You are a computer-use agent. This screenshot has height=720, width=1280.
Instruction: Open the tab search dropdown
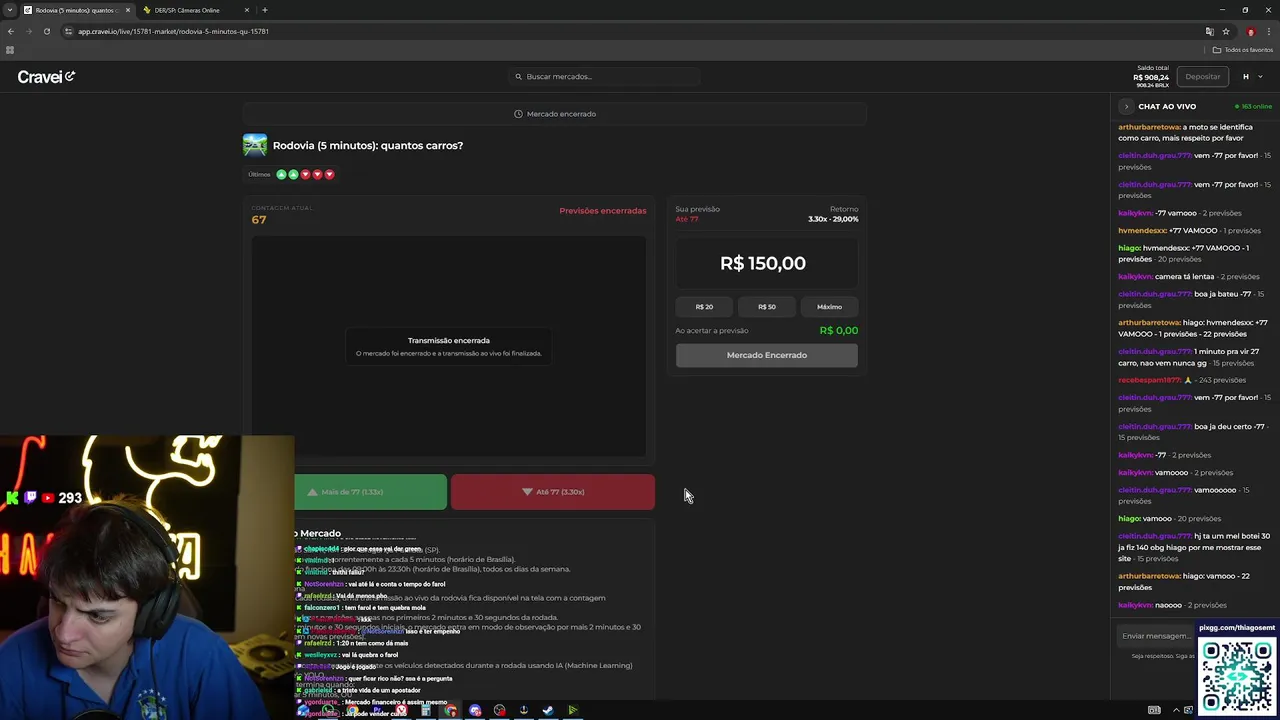(9, 10)
